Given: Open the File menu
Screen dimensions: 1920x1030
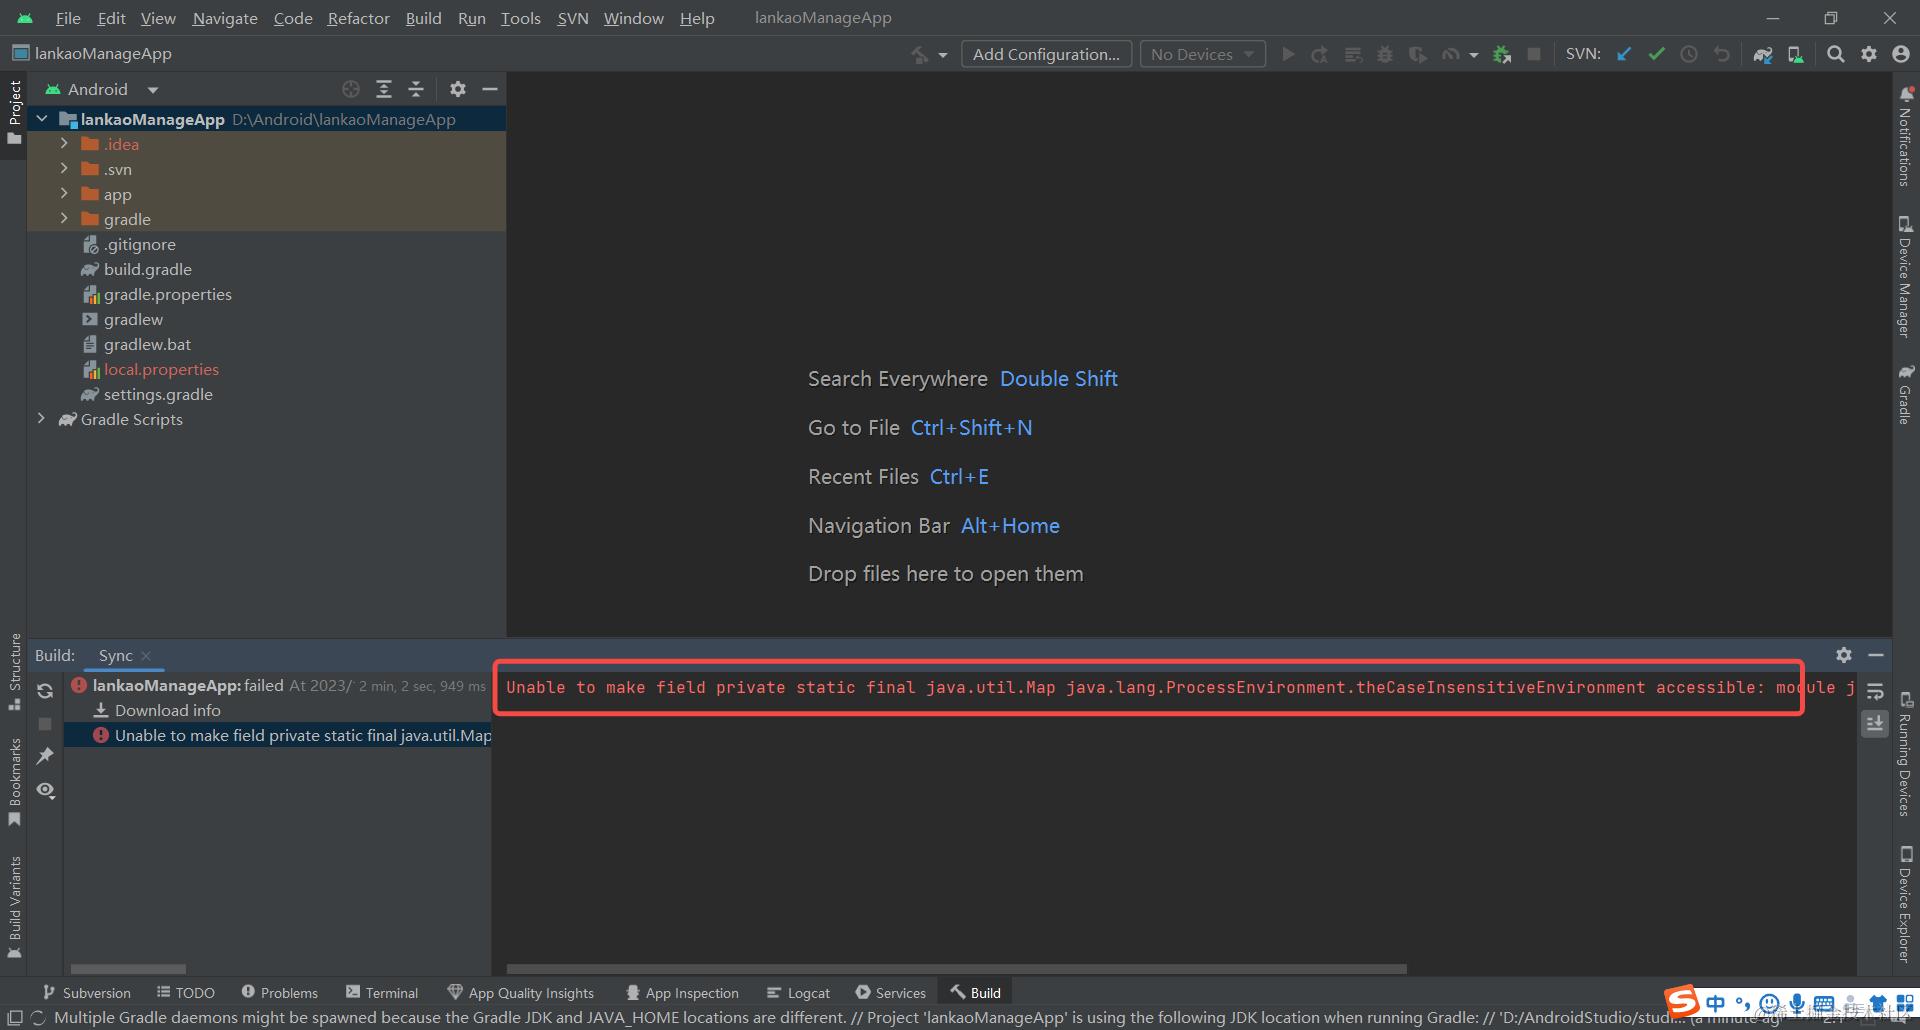Looking at the screenshot, I should click(68, 18).
